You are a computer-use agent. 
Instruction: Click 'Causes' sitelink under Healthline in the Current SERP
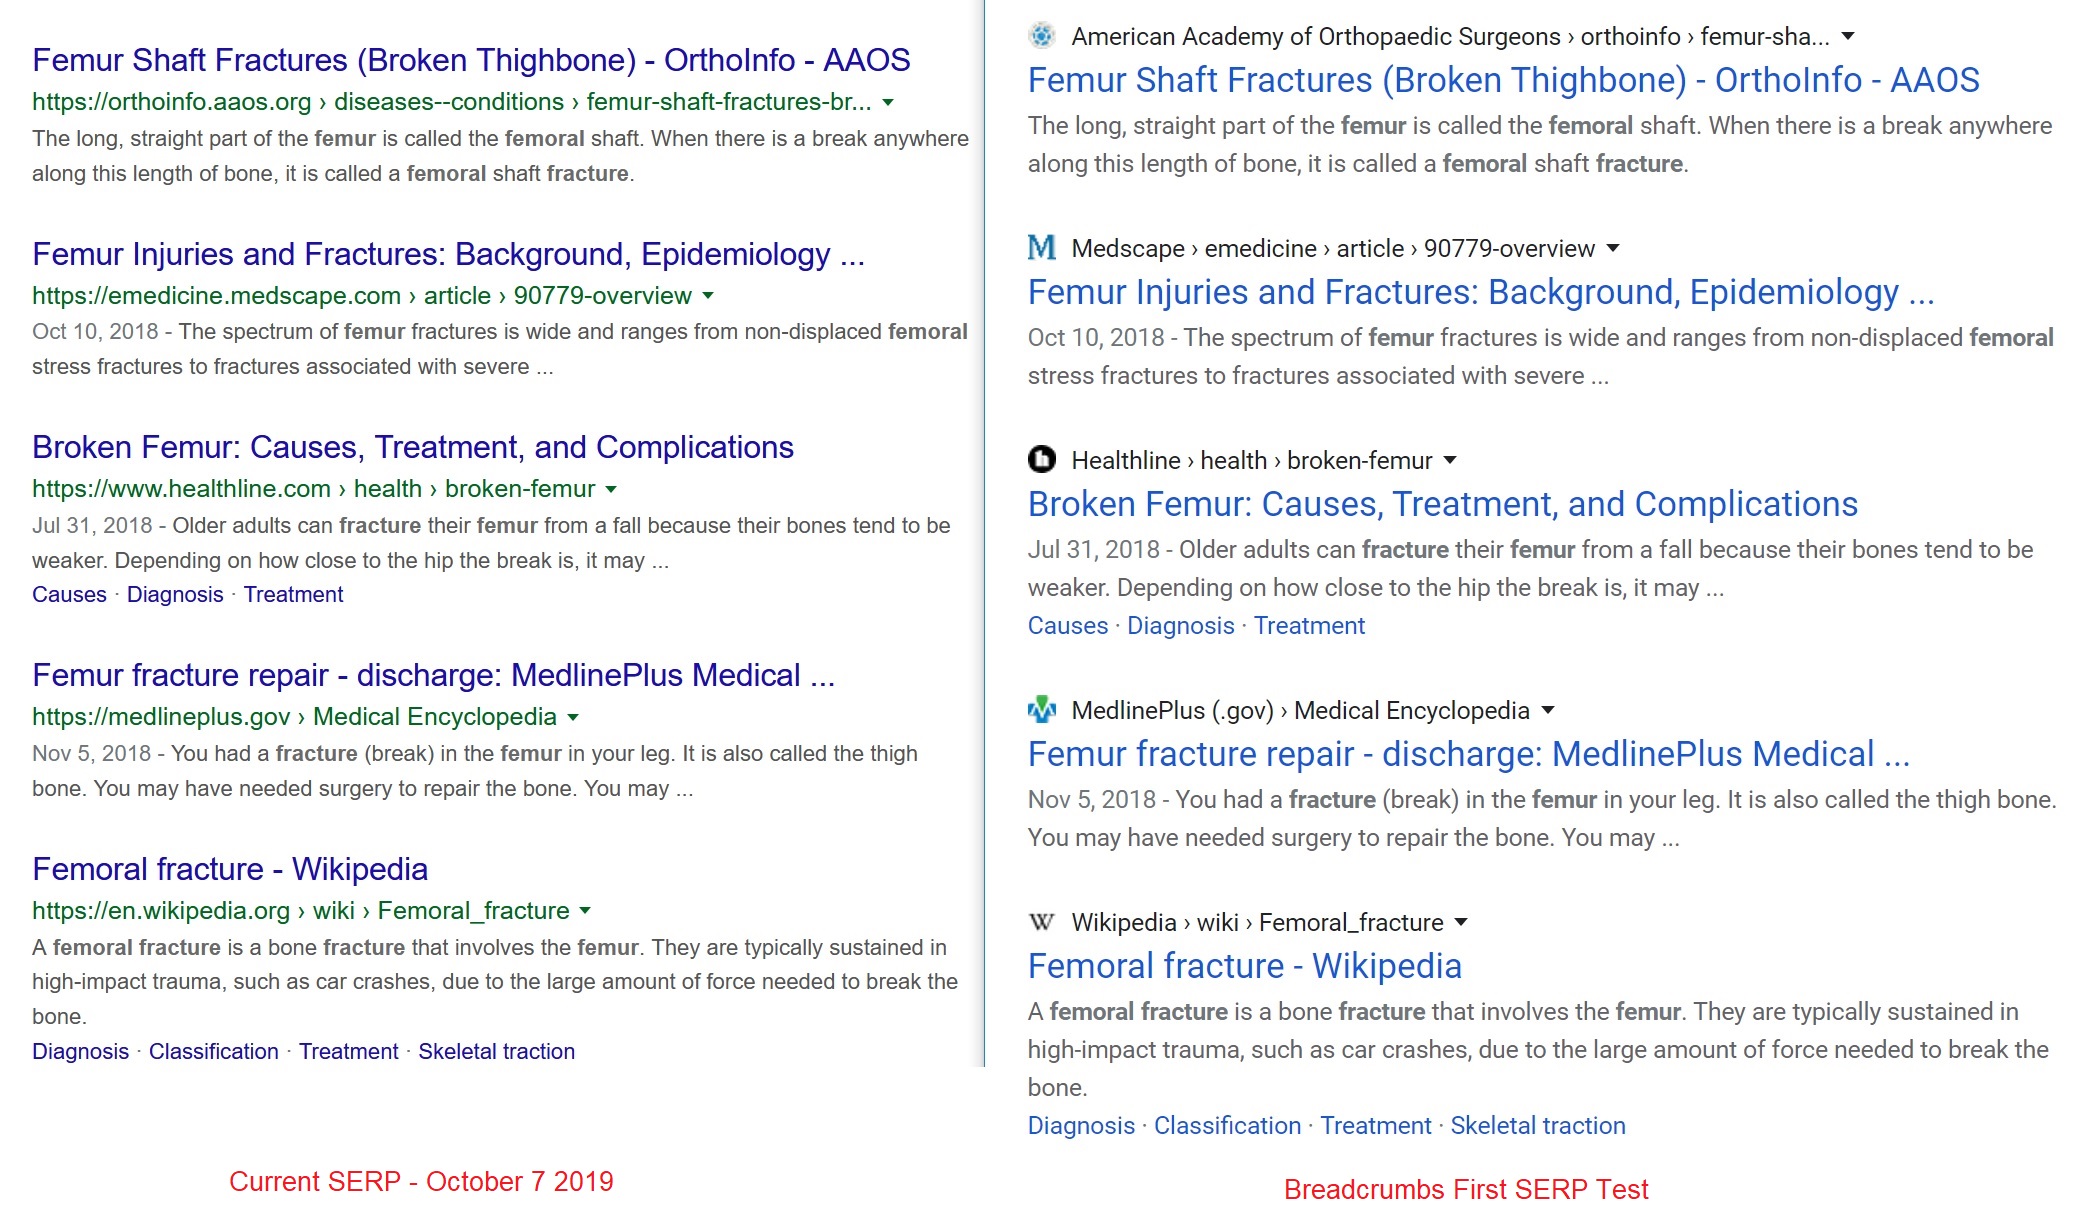(69, 595)
